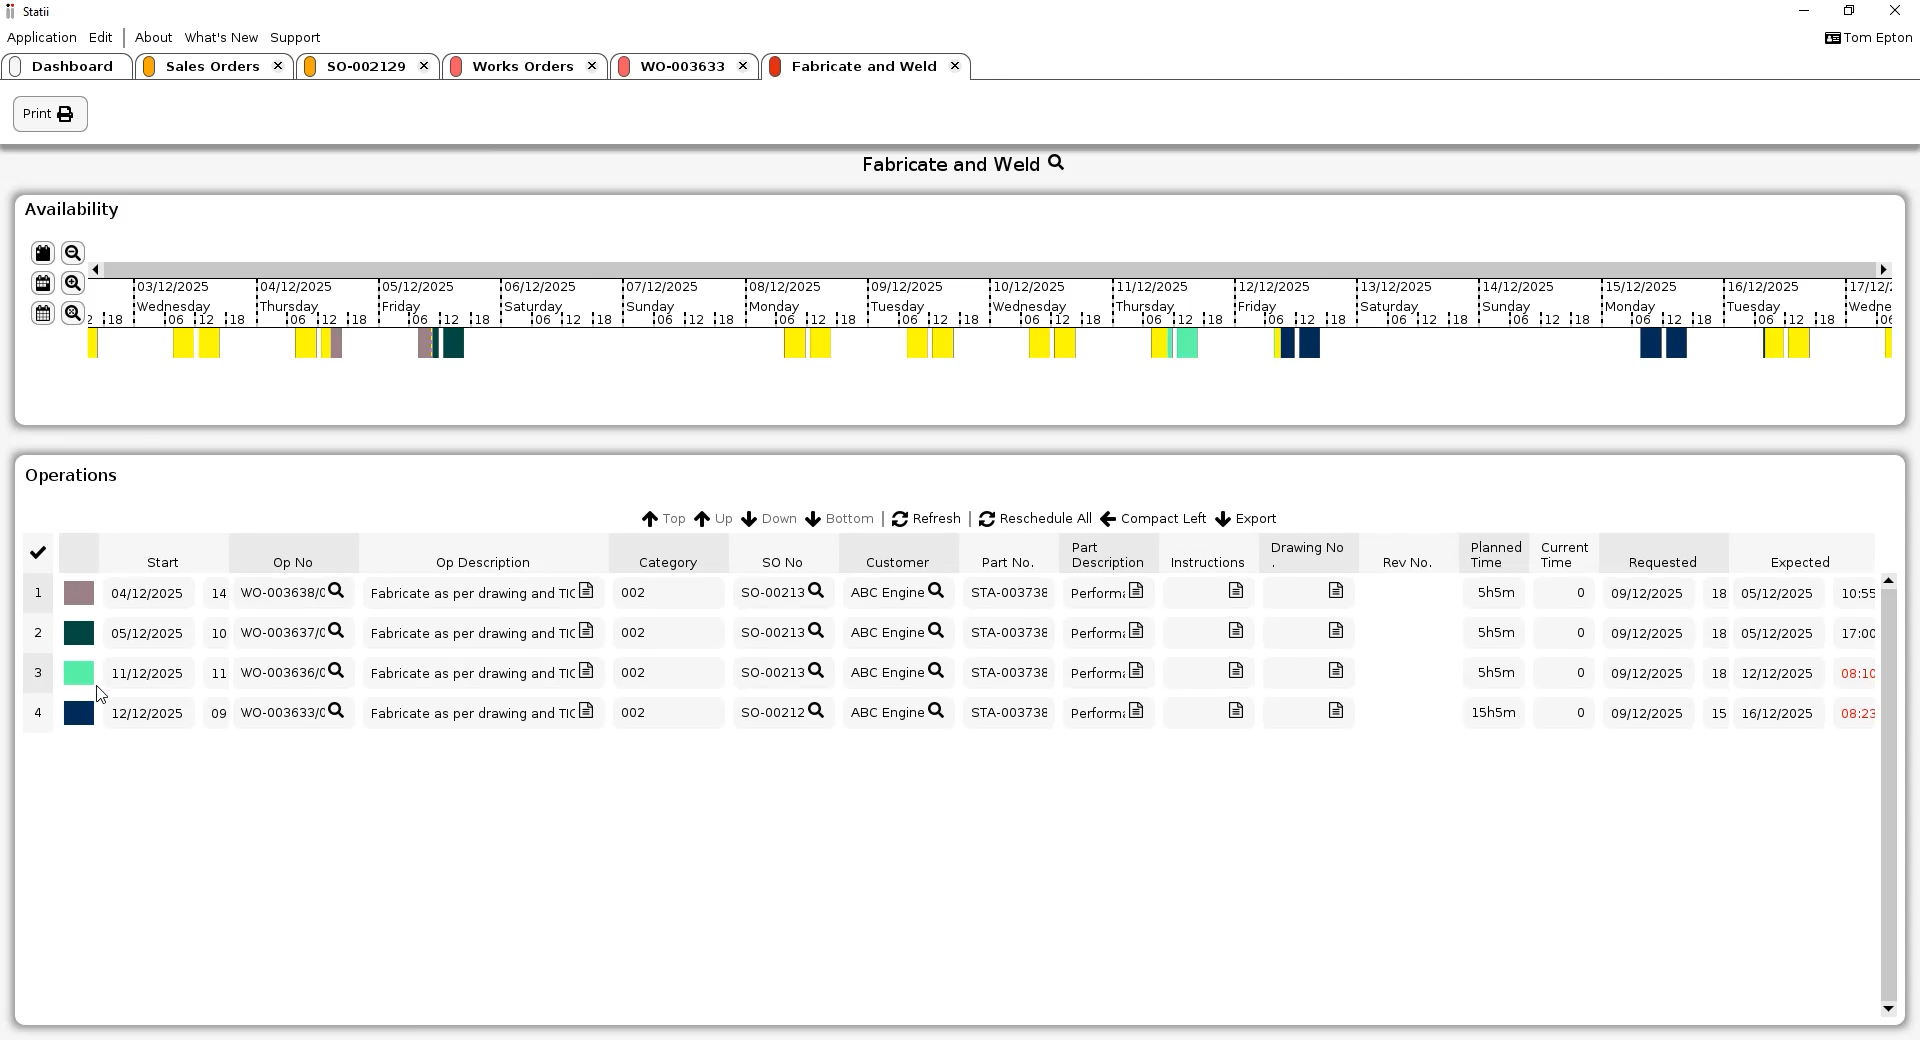This screenshot has height=1040, width=1920.
Task: Click the Start date field showing 04/12/2025
Action: pyautogui.click(x=148, y=593)
